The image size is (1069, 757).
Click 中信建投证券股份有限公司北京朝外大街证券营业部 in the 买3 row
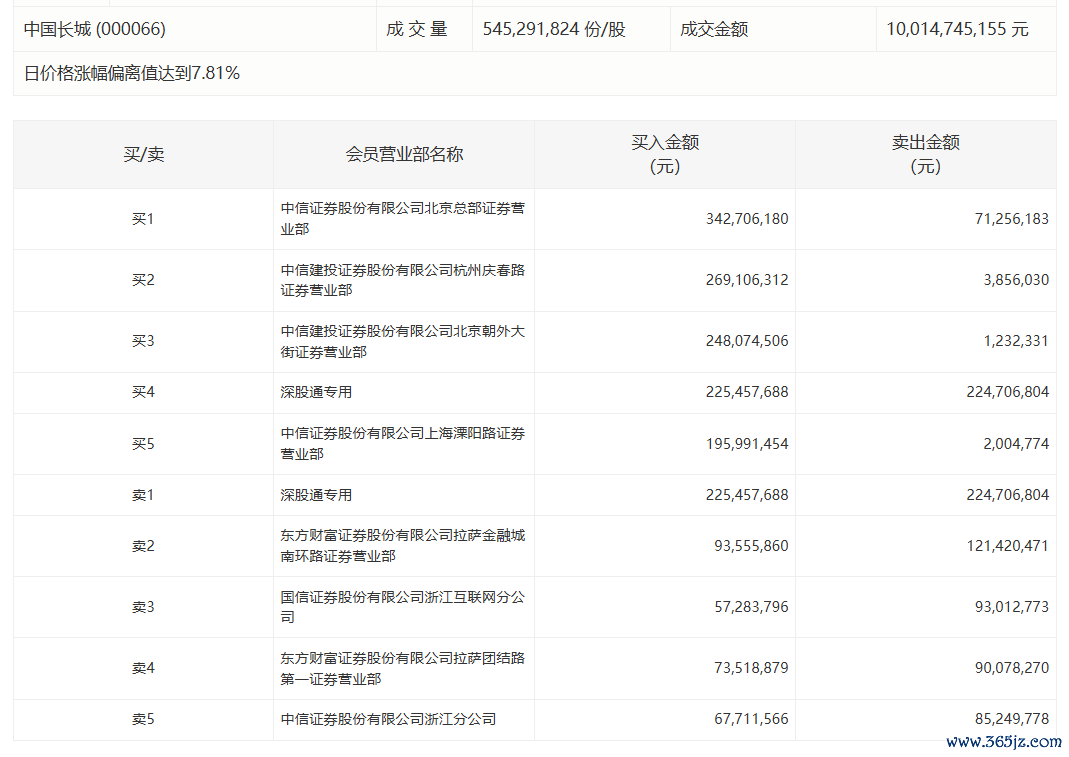(x=403, y=341)
